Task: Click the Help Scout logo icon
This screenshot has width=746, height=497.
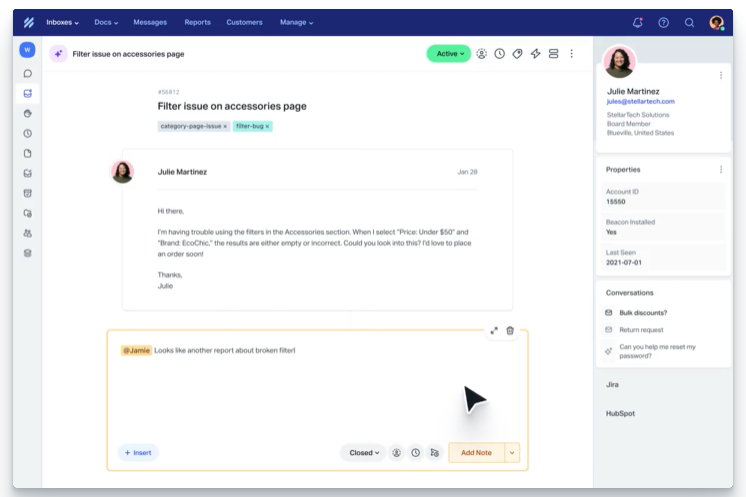Action: [x=29, y=22]
